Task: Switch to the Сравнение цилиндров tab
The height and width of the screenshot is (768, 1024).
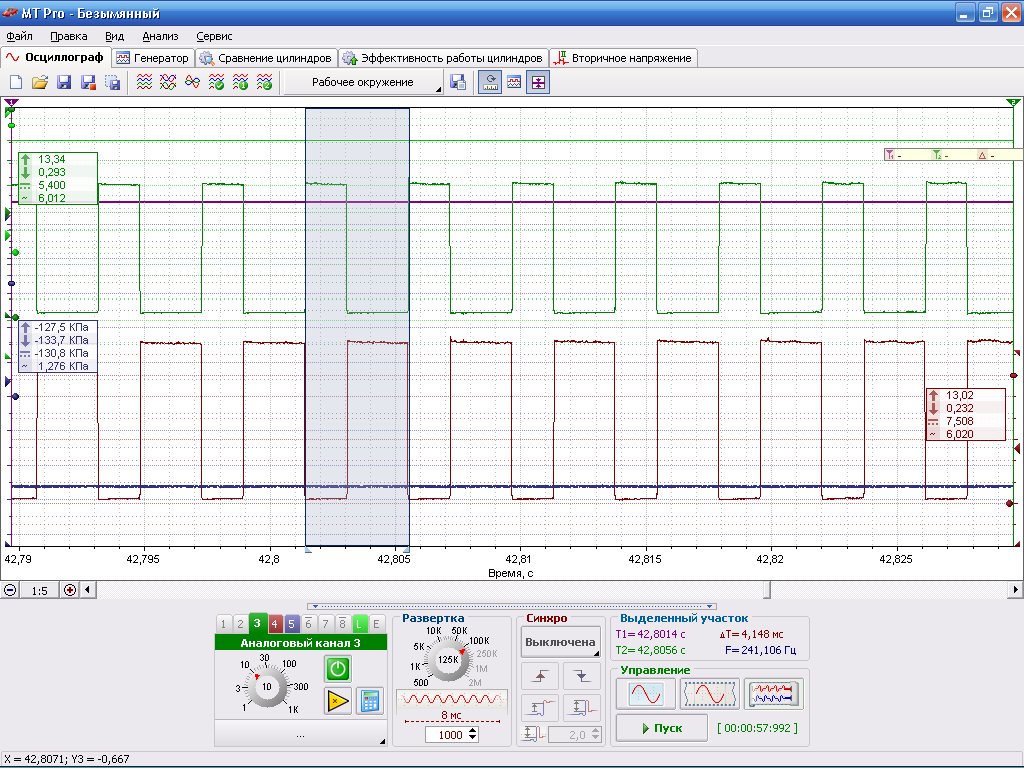Action: coord(266,58)
